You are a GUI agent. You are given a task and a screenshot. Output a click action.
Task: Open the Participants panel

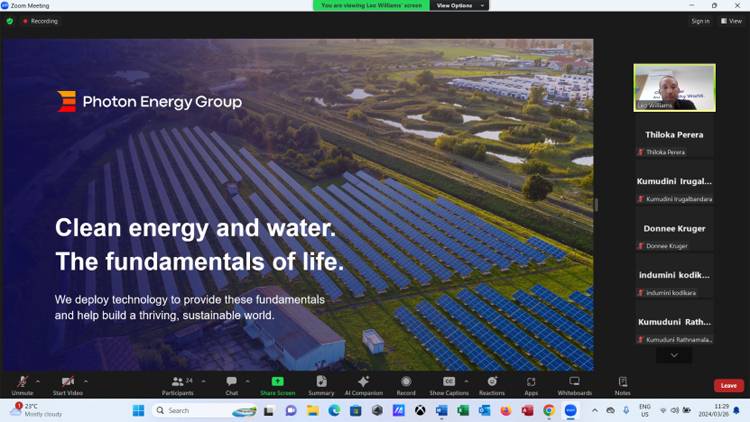(177, 385)
